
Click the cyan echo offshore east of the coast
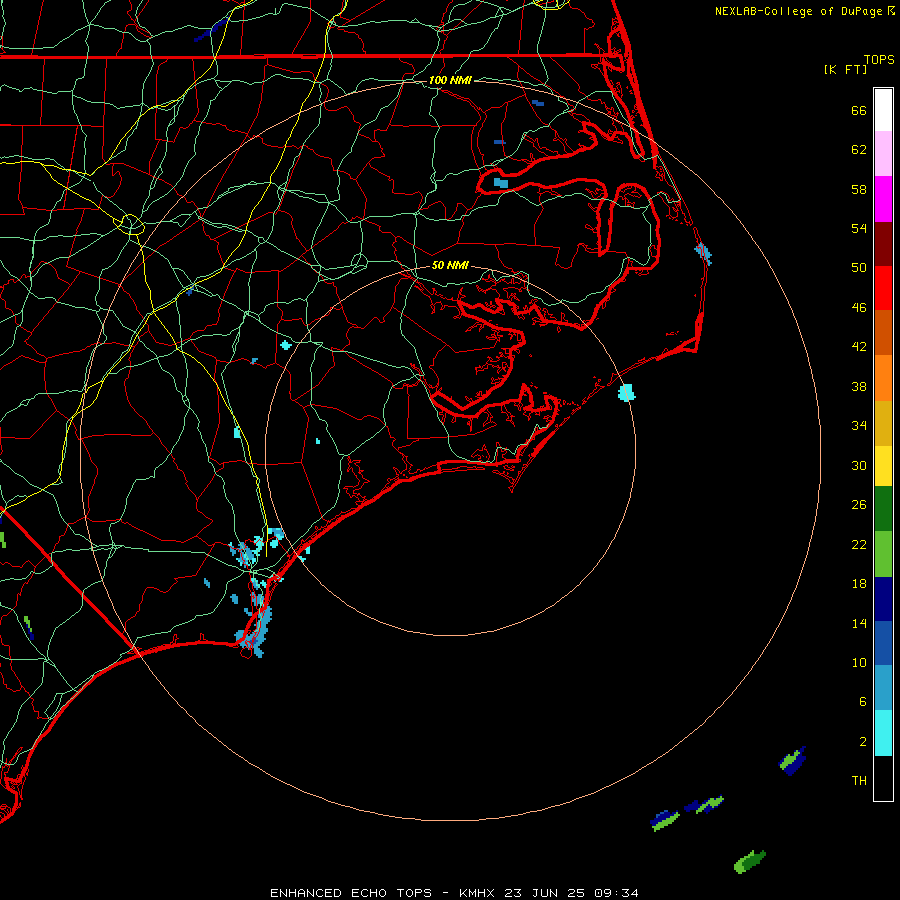[626, 393]
